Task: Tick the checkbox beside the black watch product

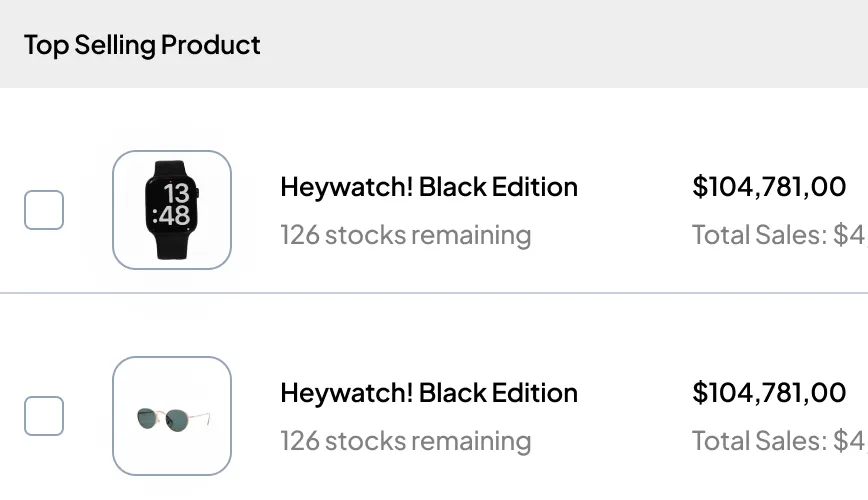Action: [44, 210]
